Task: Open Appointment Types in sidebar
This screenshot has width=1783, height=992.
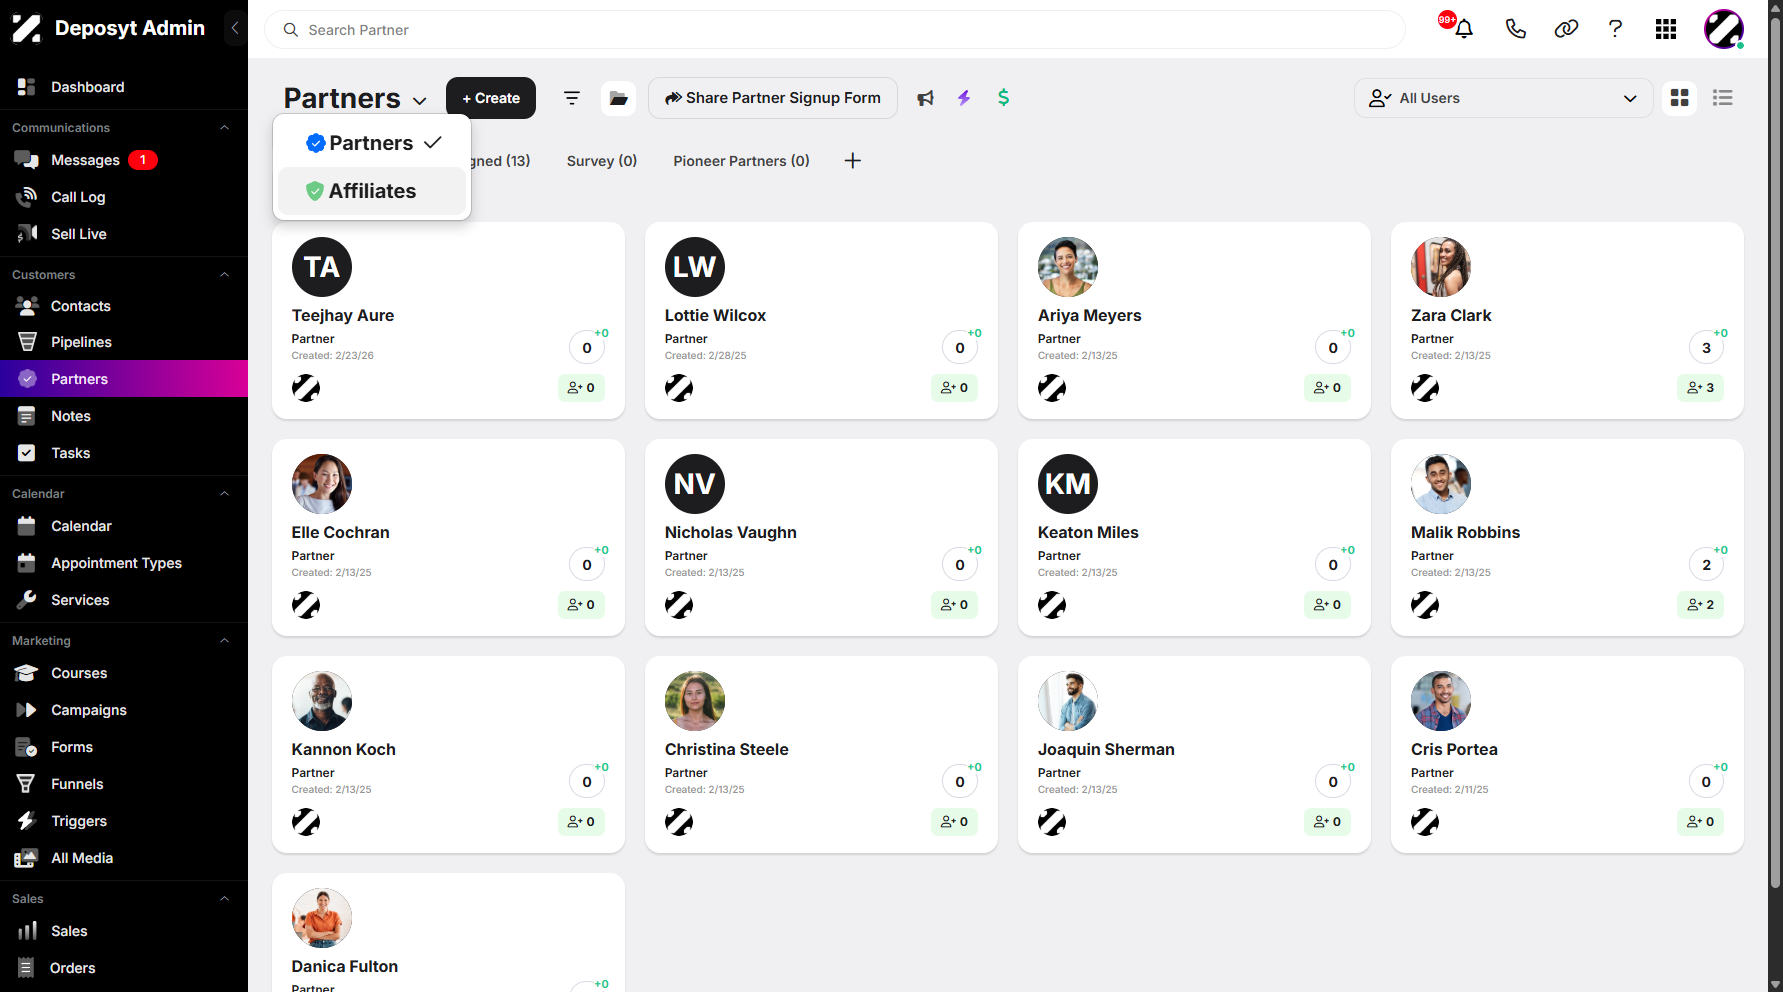Action: (x=124, y=563)
